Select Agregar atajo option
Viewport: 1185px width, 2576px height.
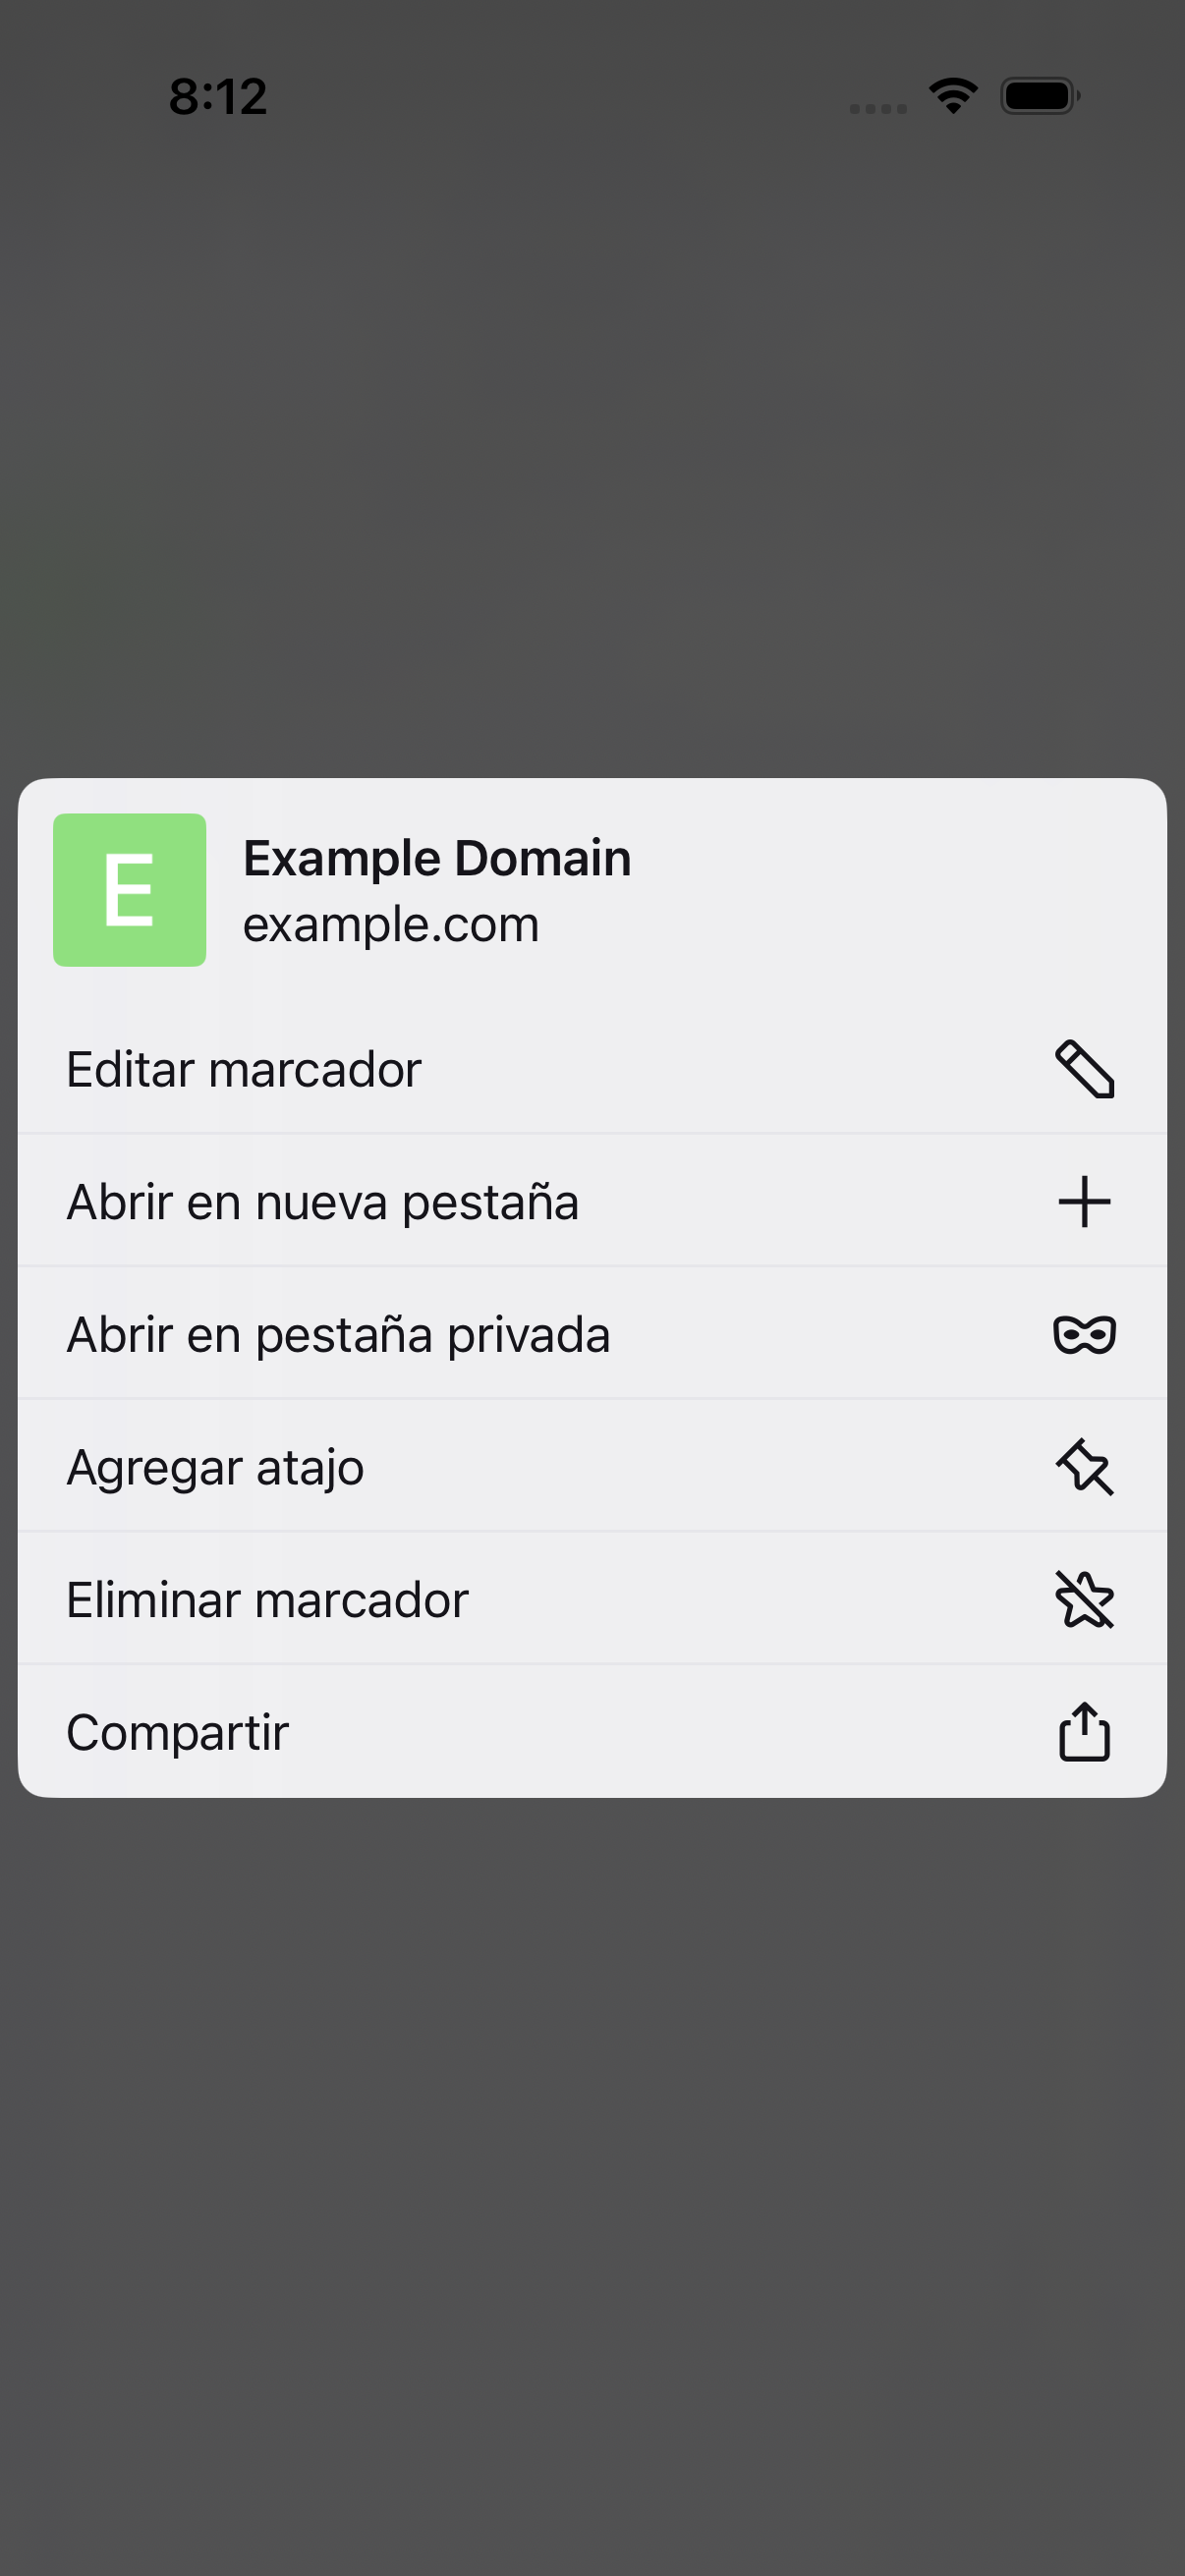click(592, 1467)
